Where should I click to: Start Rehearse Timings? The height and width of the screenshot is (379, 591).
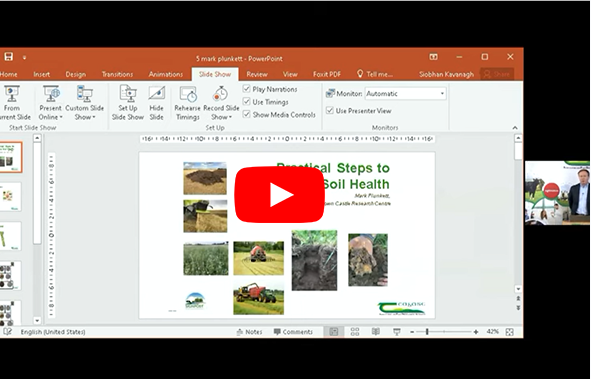187,103
